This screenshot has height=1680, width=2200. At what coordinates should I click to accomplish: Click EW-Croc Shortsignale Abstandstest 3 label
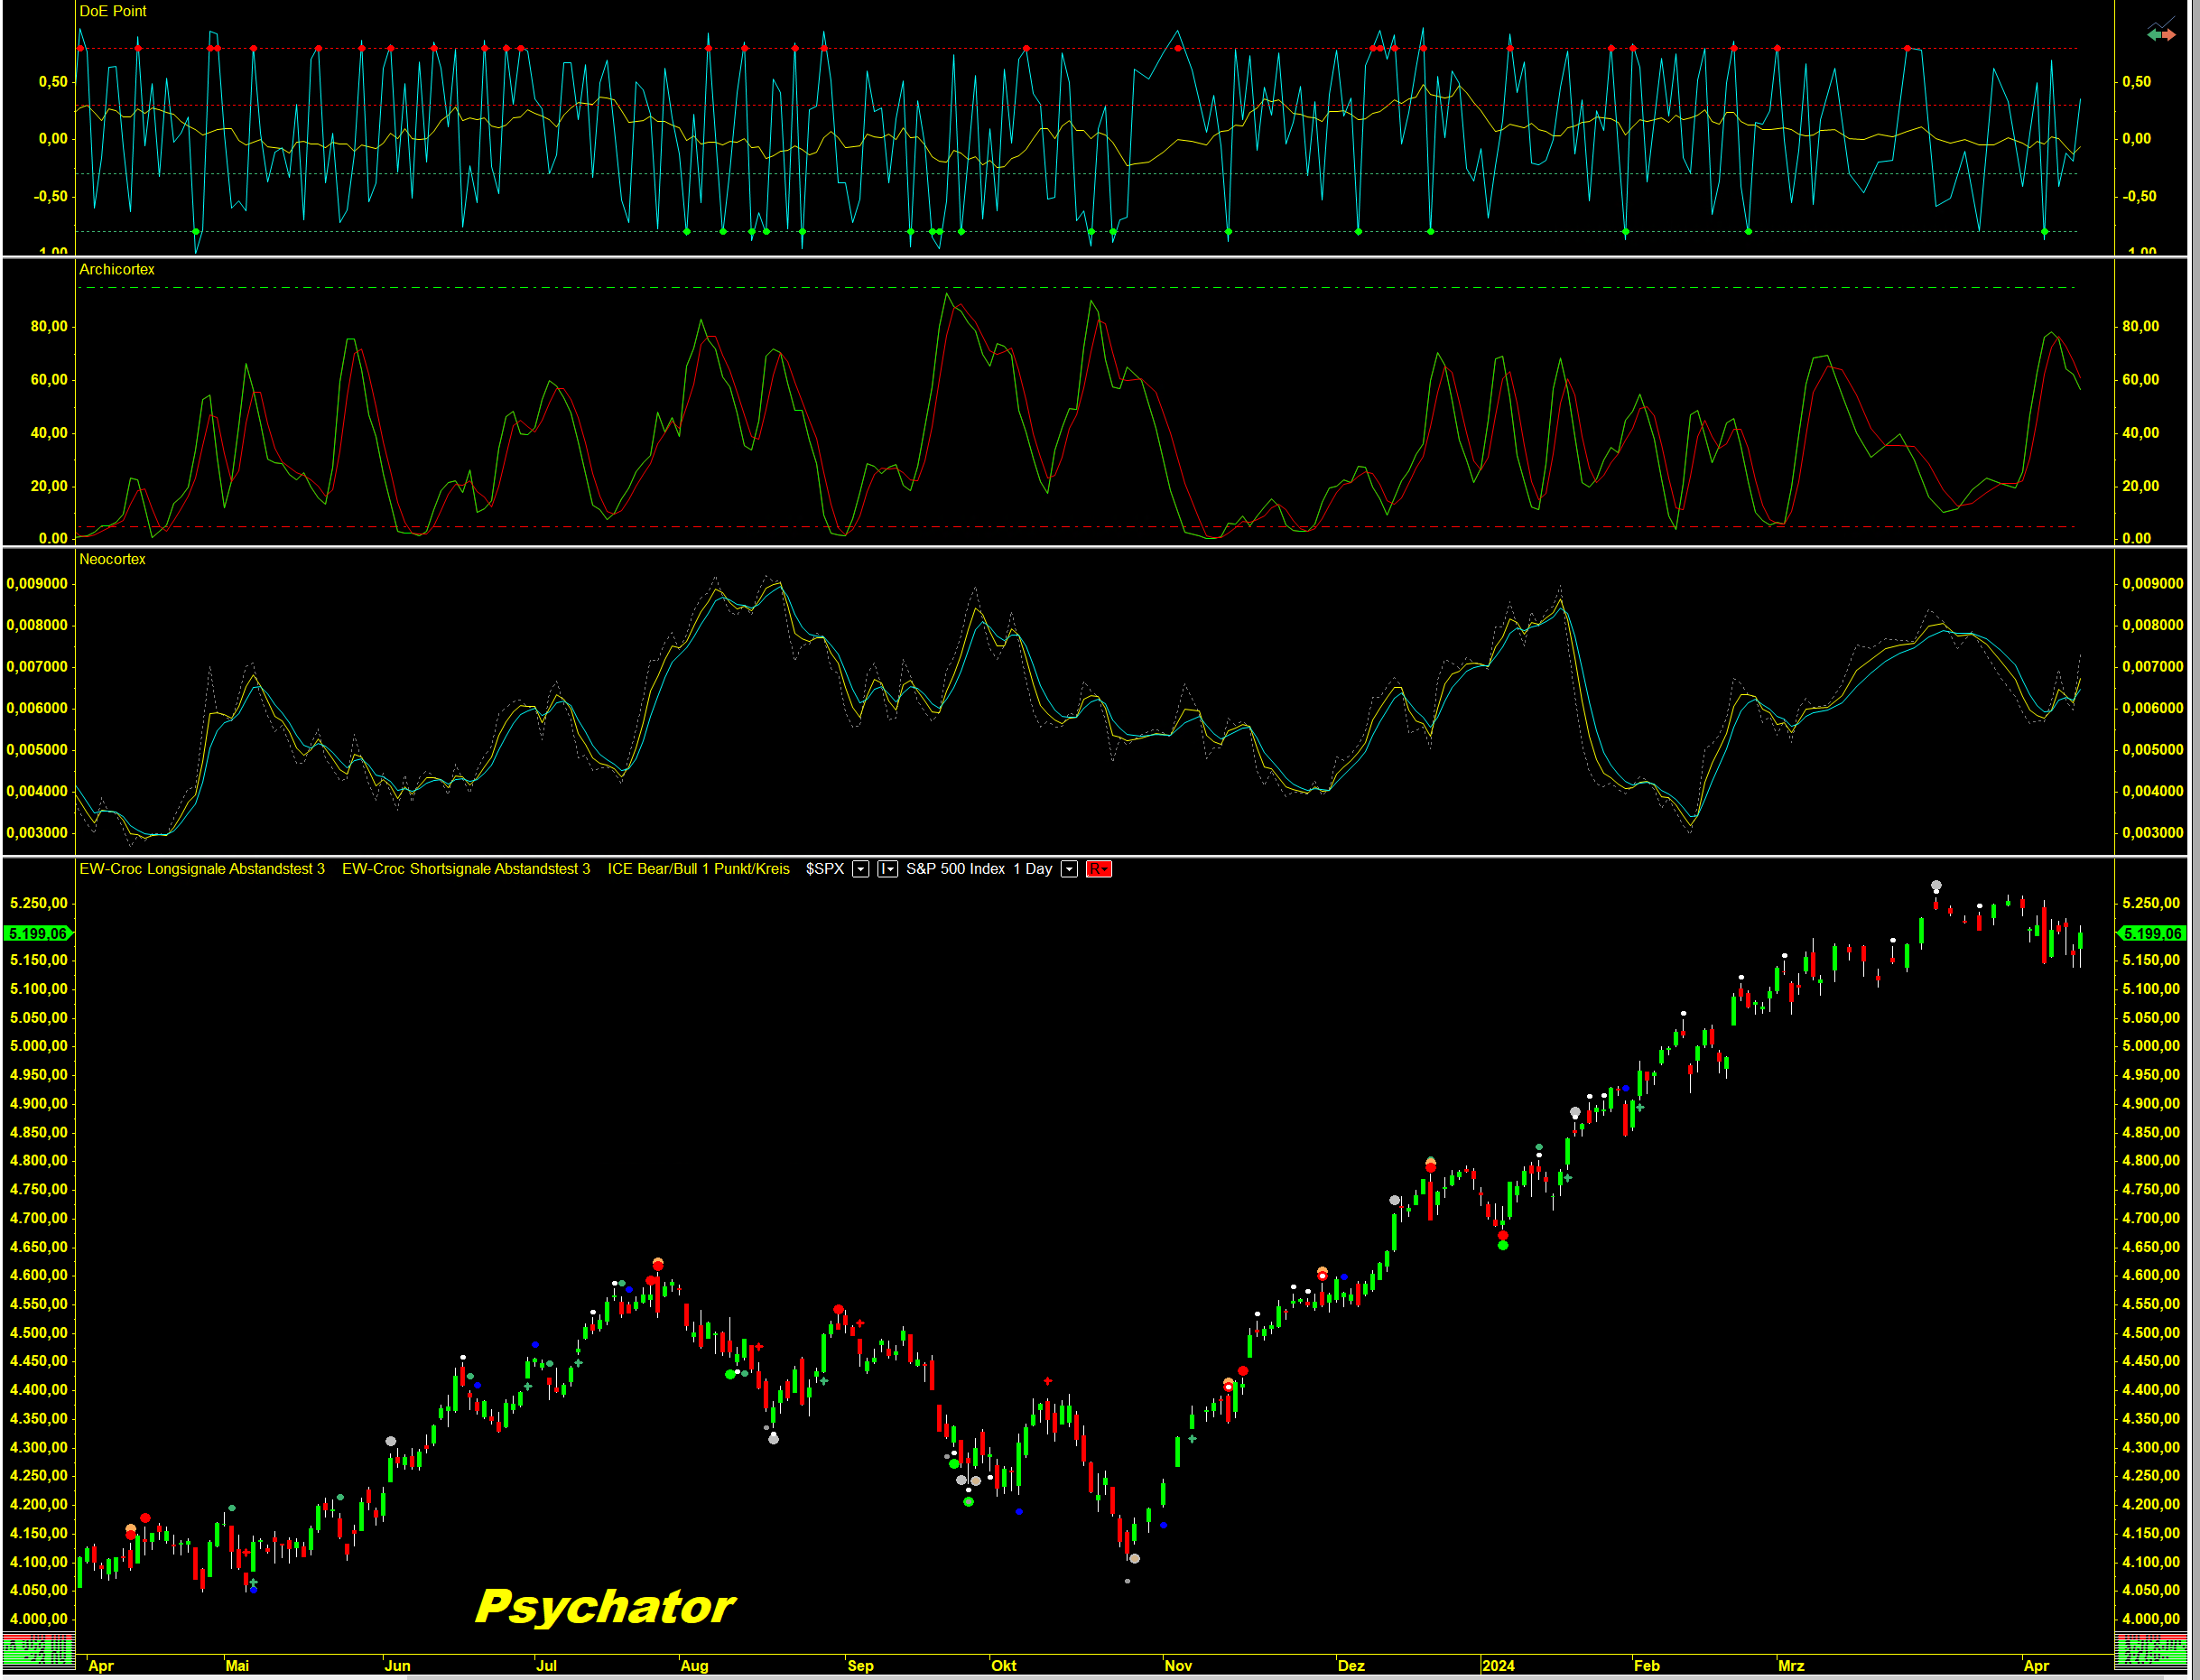click(x=466, y=869)
